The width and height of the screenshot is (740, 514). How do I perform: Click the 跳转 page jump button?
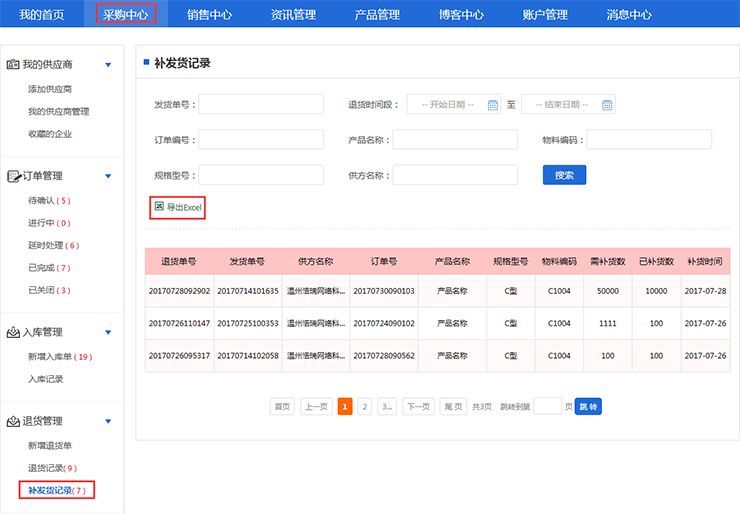coord(588,406)
